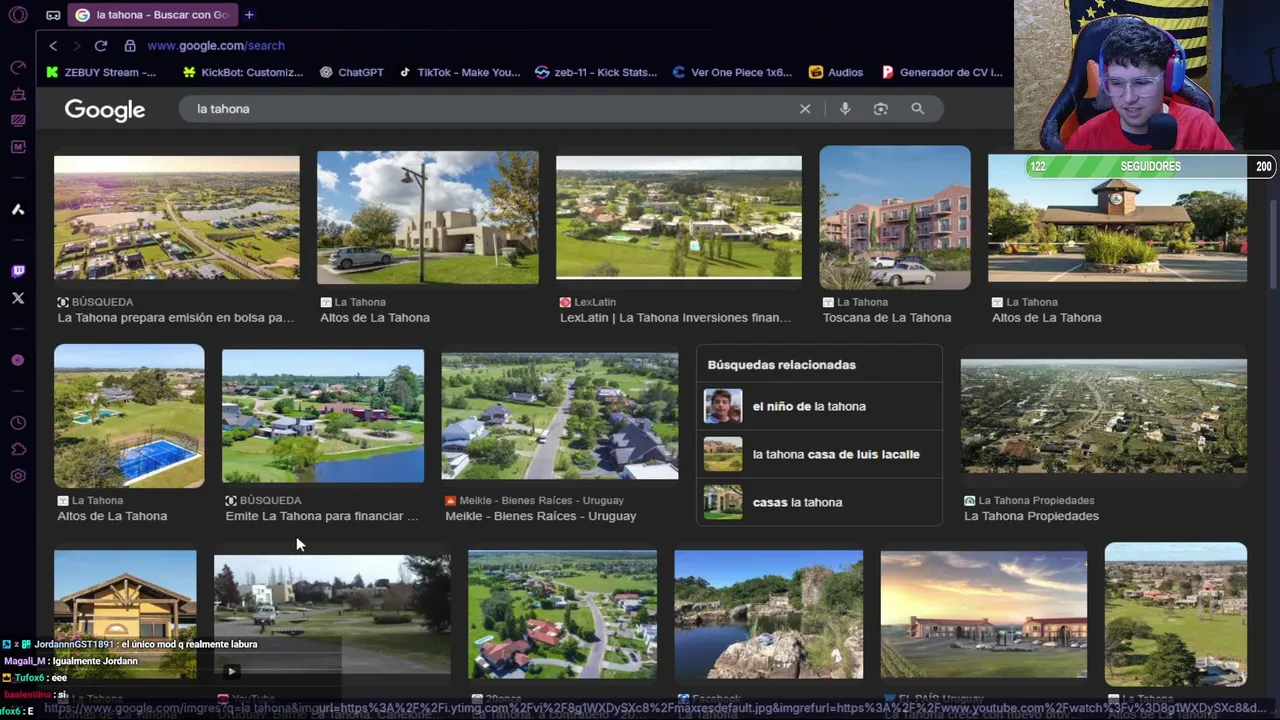Click the address bar URL
This screenshot has height=720, width=1280.
216,46
